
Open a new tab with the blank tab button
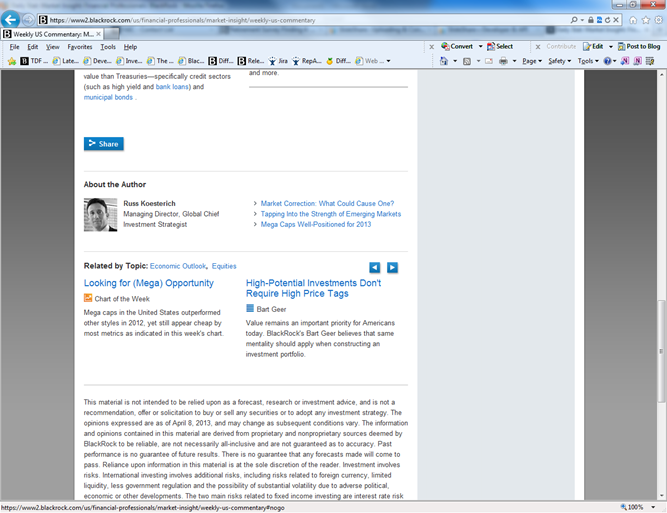click(111, 34)
